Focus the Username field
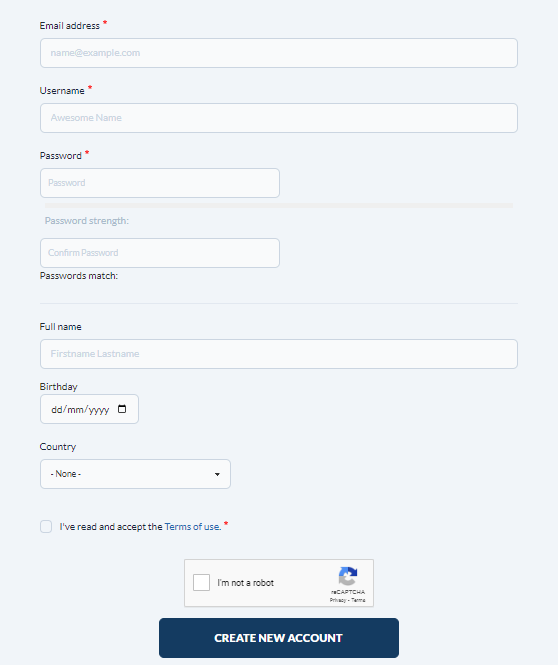Screen dimensions: 558x665 (279, 118)
